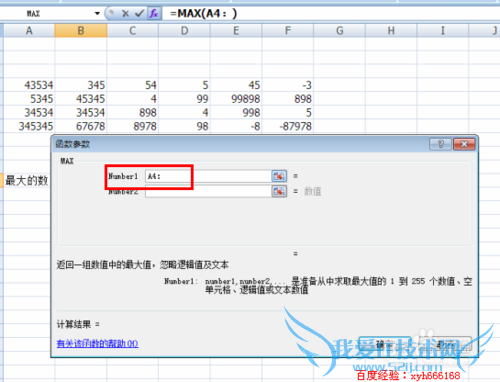The width and height of the screenshot is (500, 382).
Task: Click cell containing -8
Action: 236,126
